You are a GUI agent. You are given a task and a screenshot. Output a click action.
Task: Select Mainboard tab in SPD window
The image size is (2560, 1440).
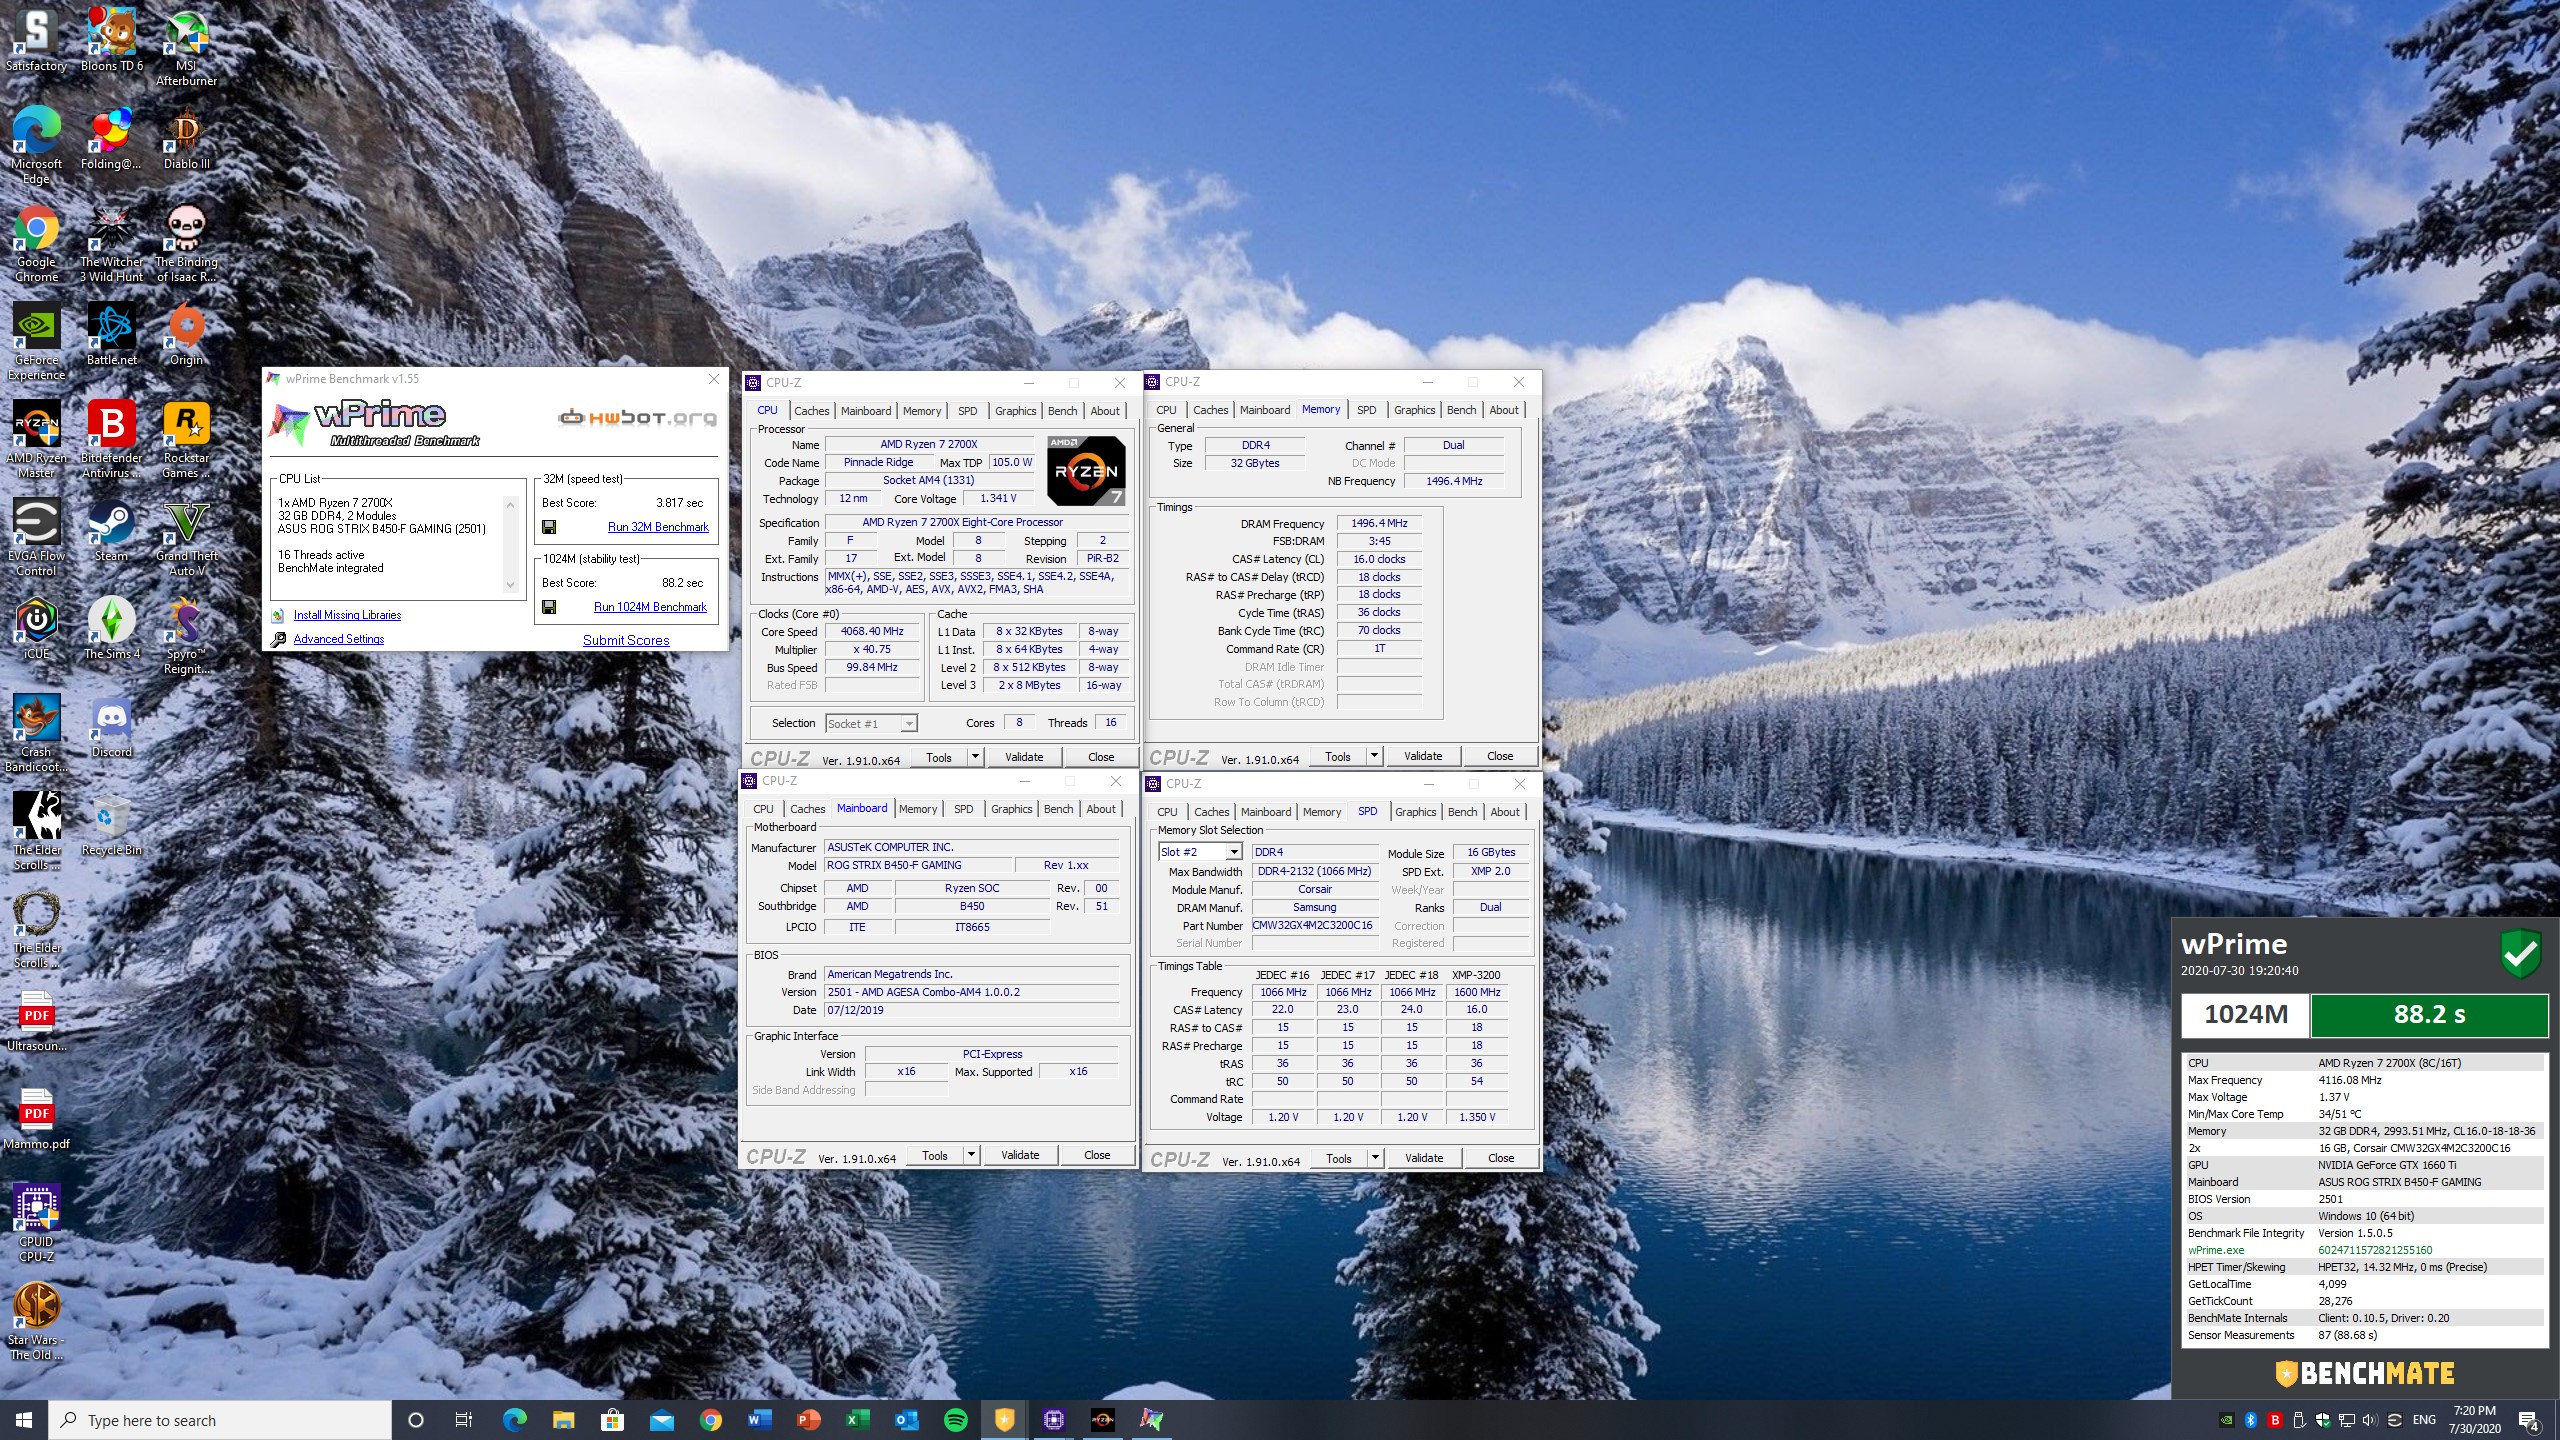(1265, 812)
